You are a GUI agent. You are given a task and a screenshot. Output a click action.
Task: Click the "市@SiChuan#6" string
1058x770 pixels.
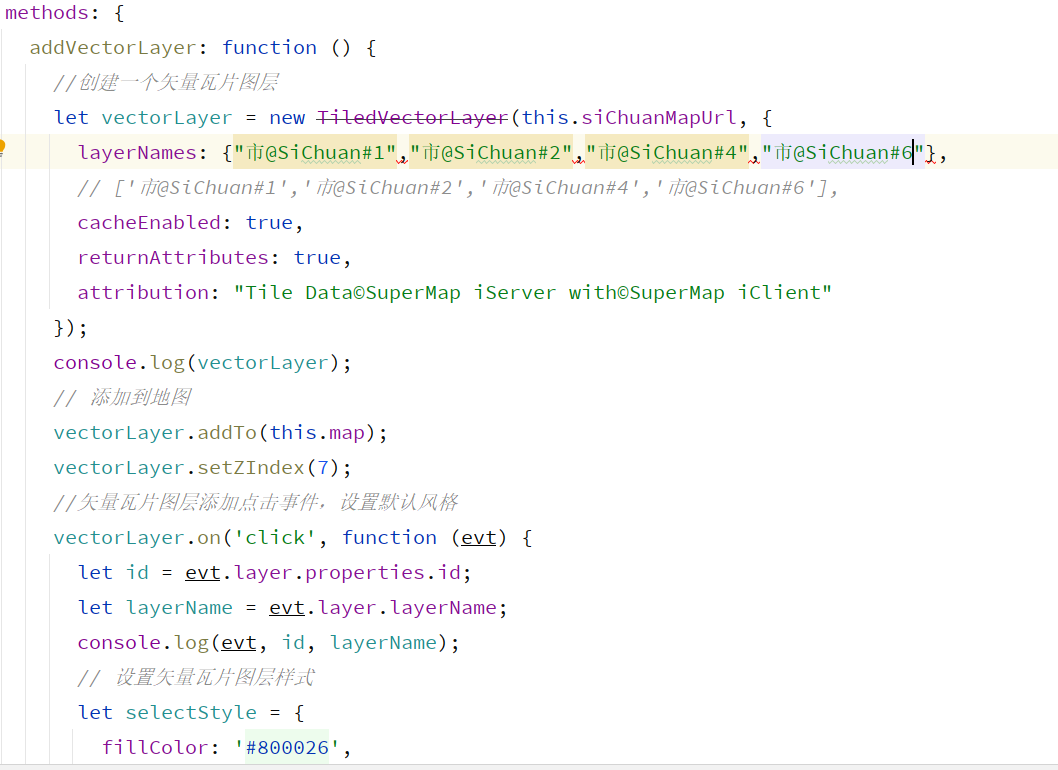(843, 153)
